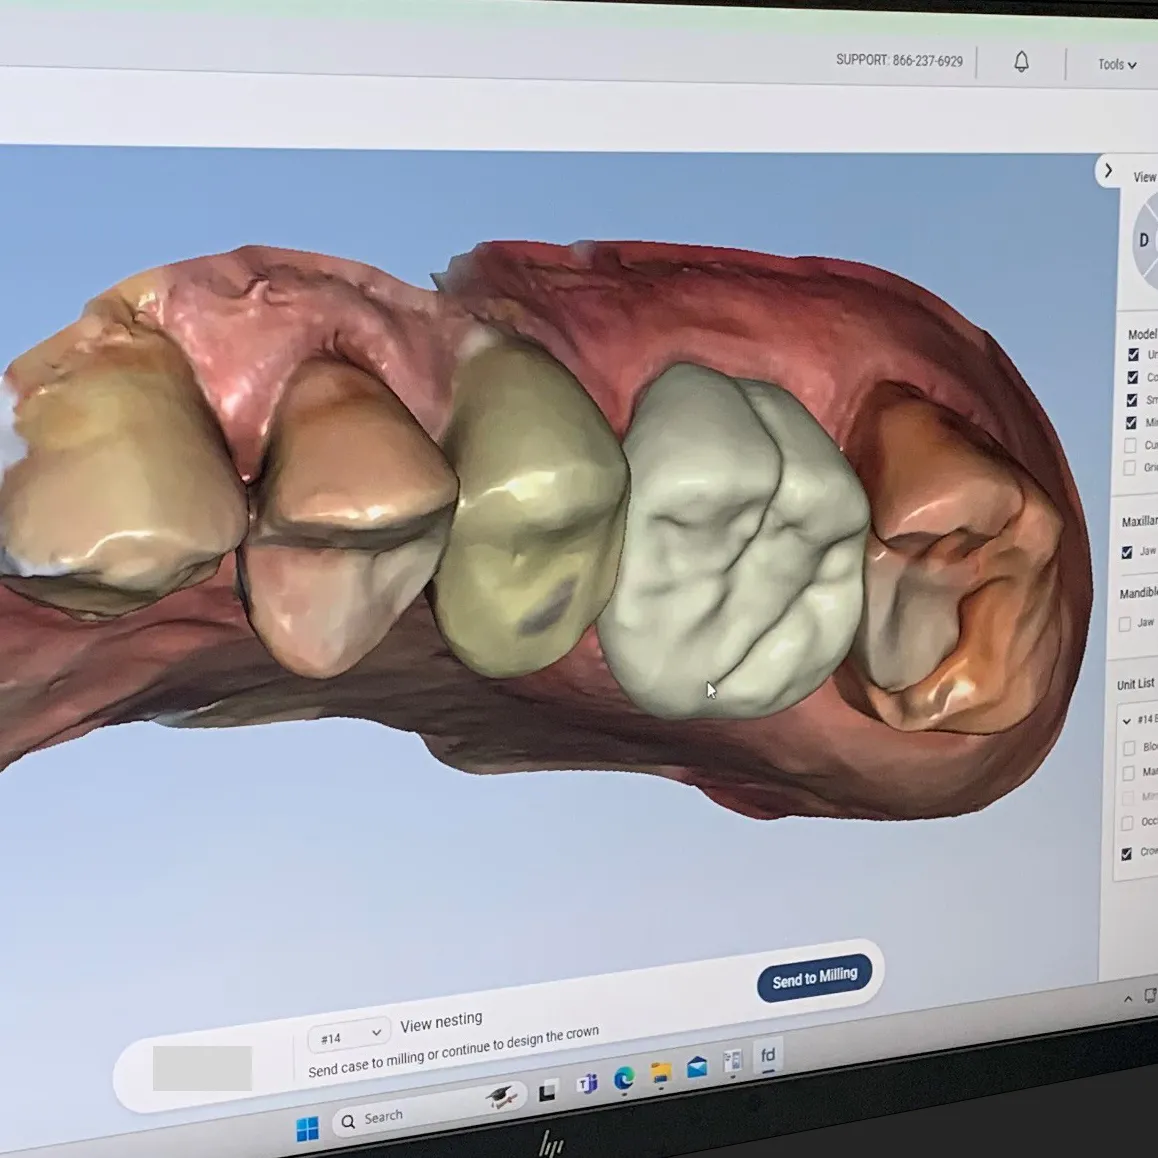Click the View nesting link

(441, 1022)
